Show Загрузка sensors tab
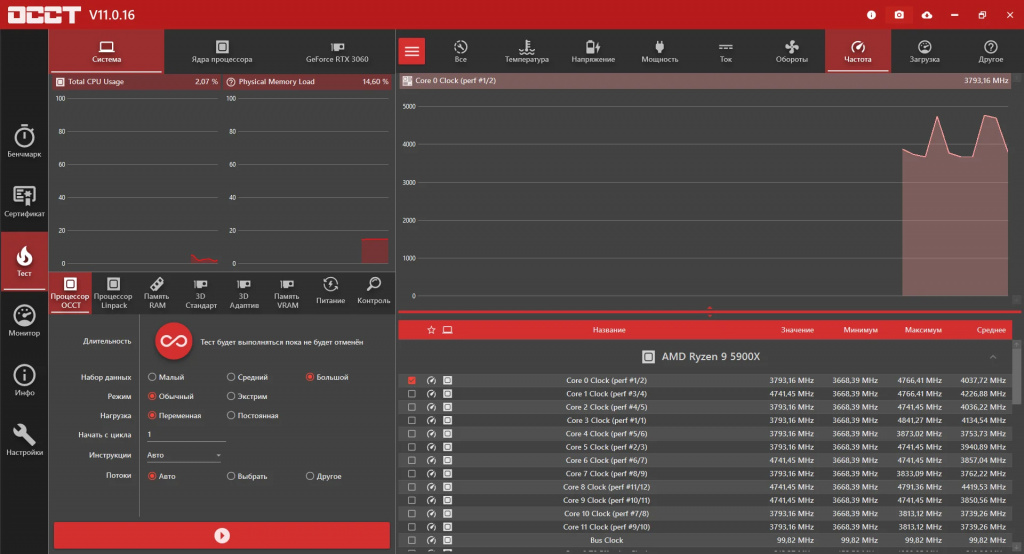This screenshot has width=1024, height=554. tap(924, 51)
